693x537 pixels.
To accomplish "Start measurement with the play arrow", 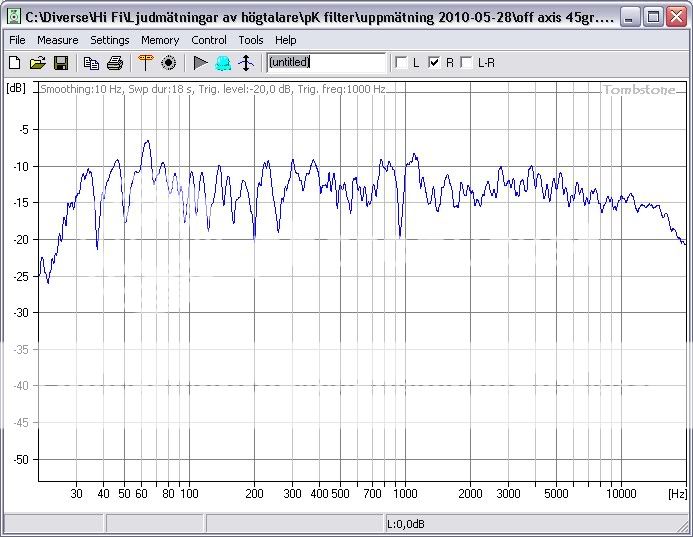I will click(x=200, y=63).
